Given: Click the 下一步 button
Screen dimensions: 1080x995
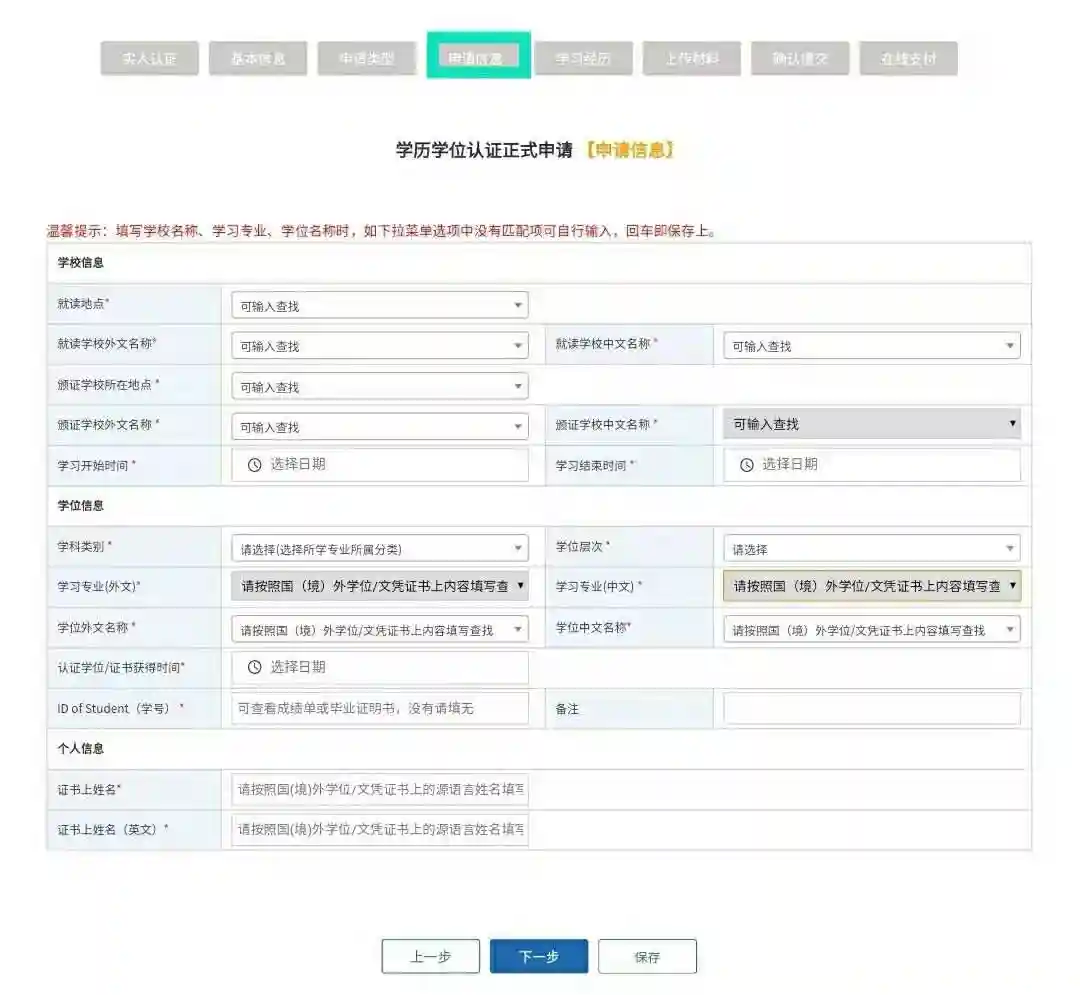Looking at the screenshot, I should (x=539, y=957).
